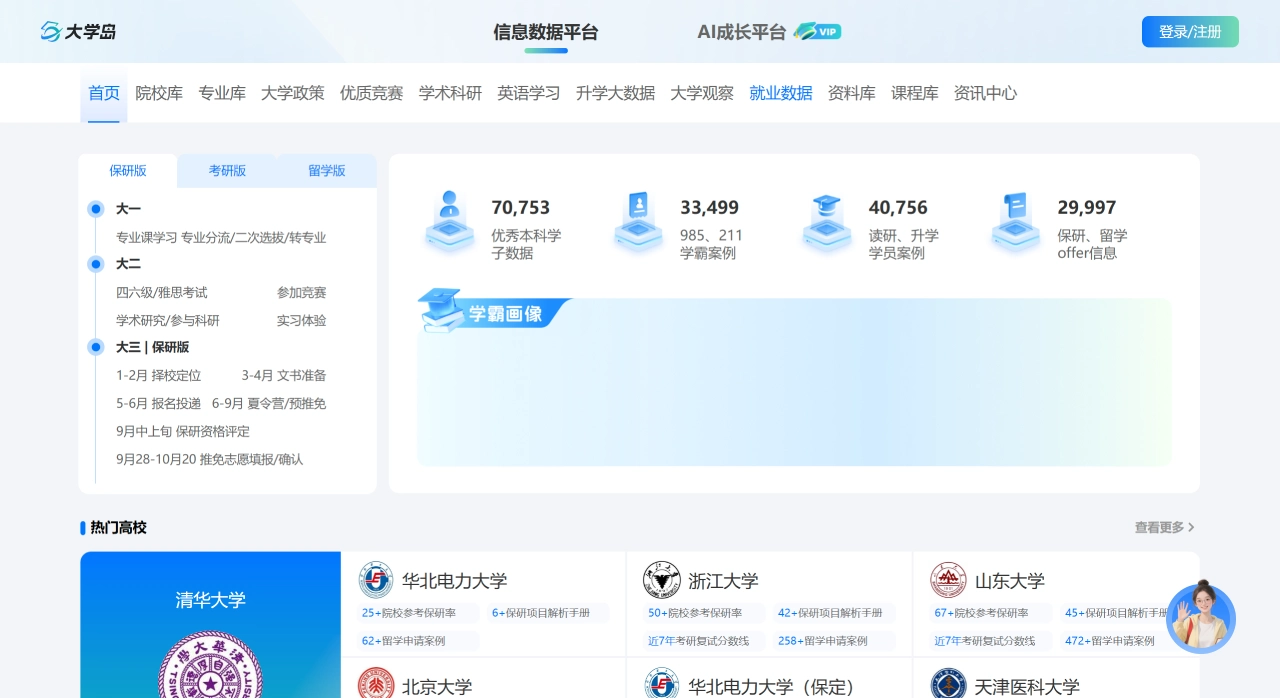Screen dimensions: 1280x698
Task: Click the 985、211学霸案例 stat icon
Action: click(x=638, y=221)
